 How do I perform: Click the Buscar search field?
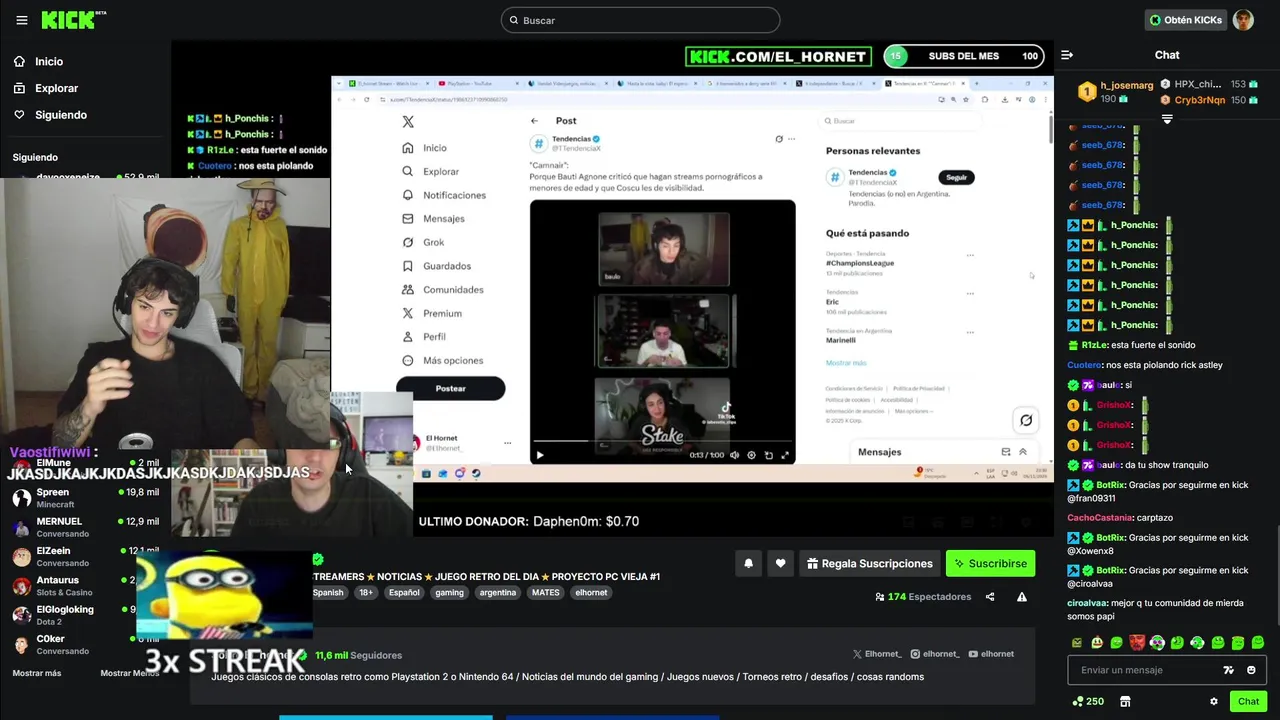(640, 20)
